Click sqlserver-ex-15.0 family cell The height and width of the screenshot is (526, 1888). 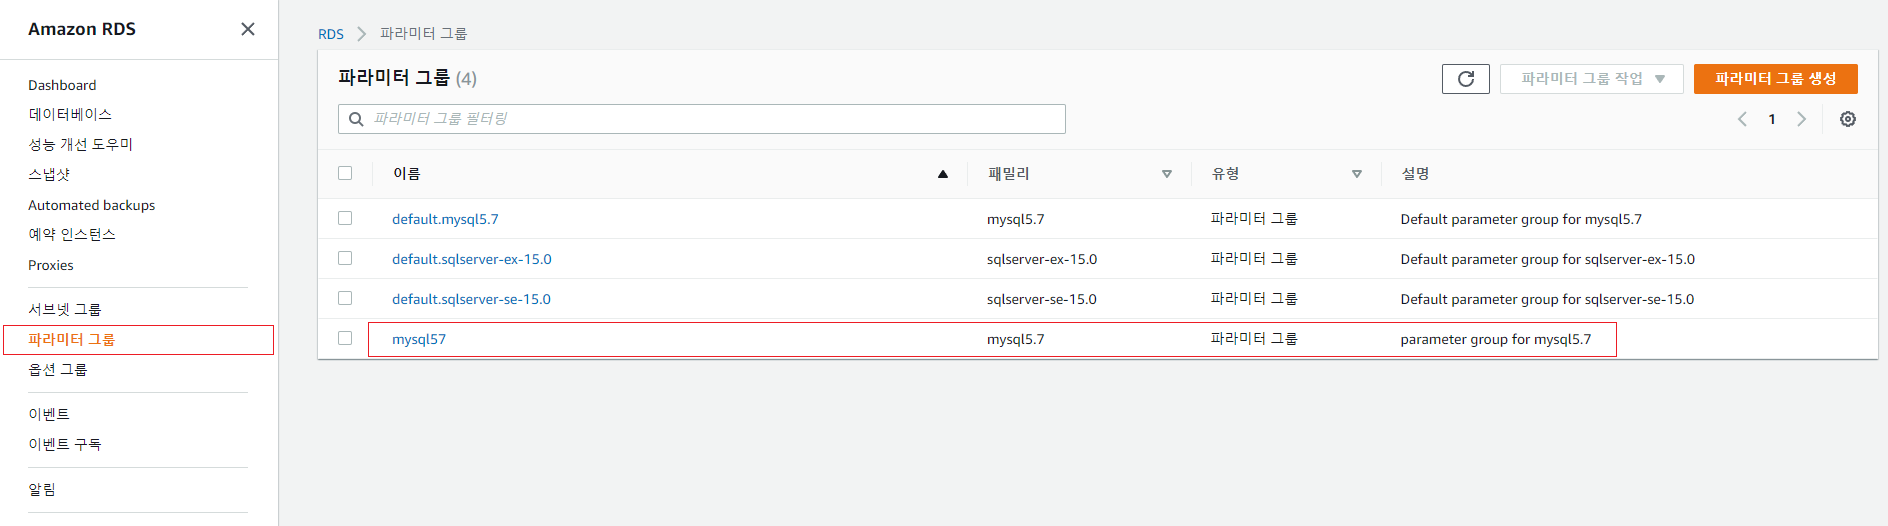coord(1042,259)
